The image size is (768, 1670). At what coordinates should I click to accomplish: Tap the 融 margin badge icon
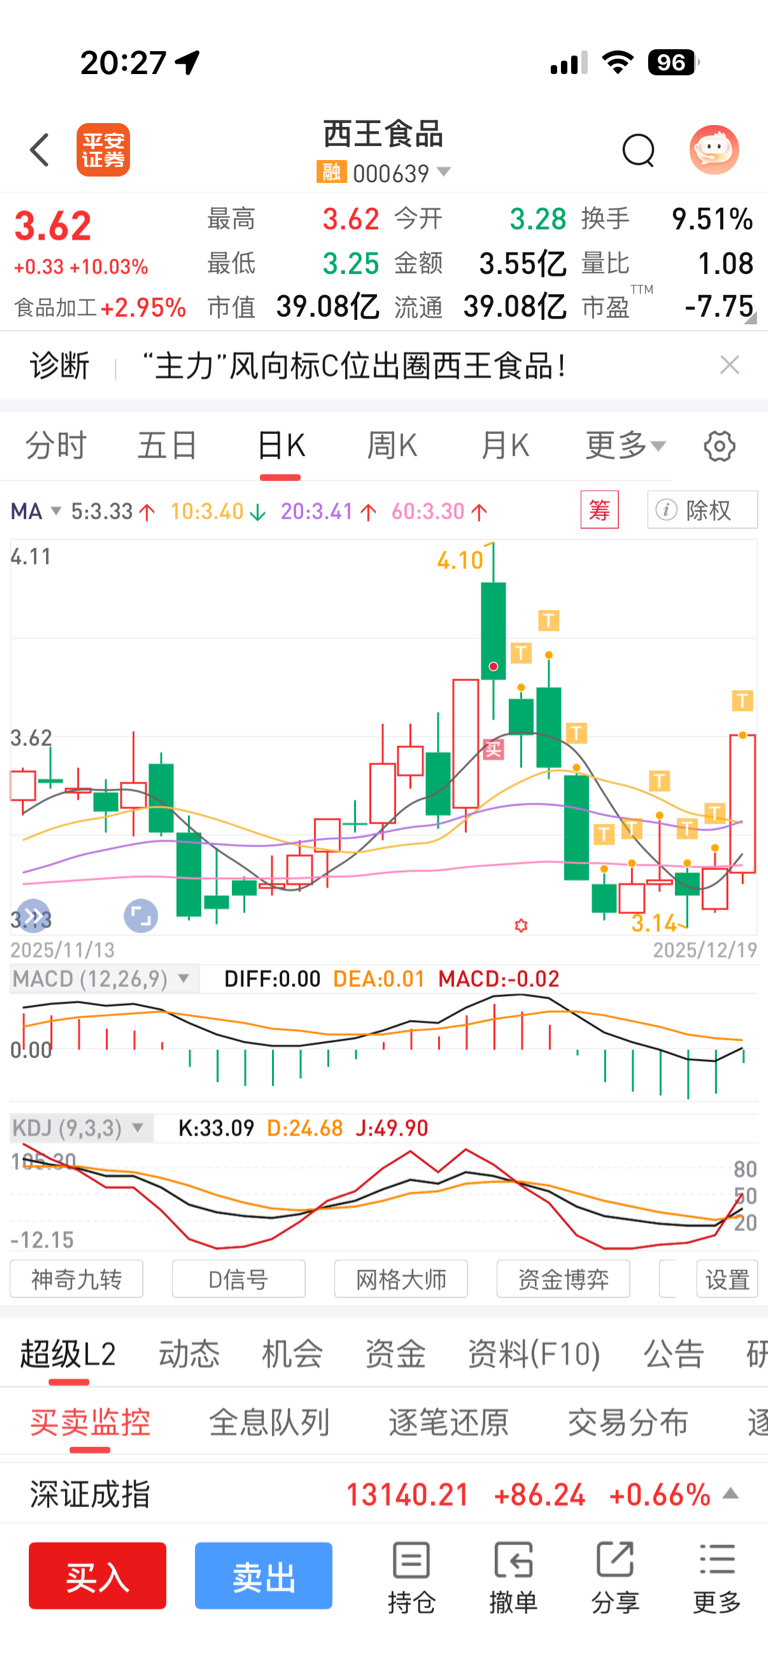(x=331, y=173)
